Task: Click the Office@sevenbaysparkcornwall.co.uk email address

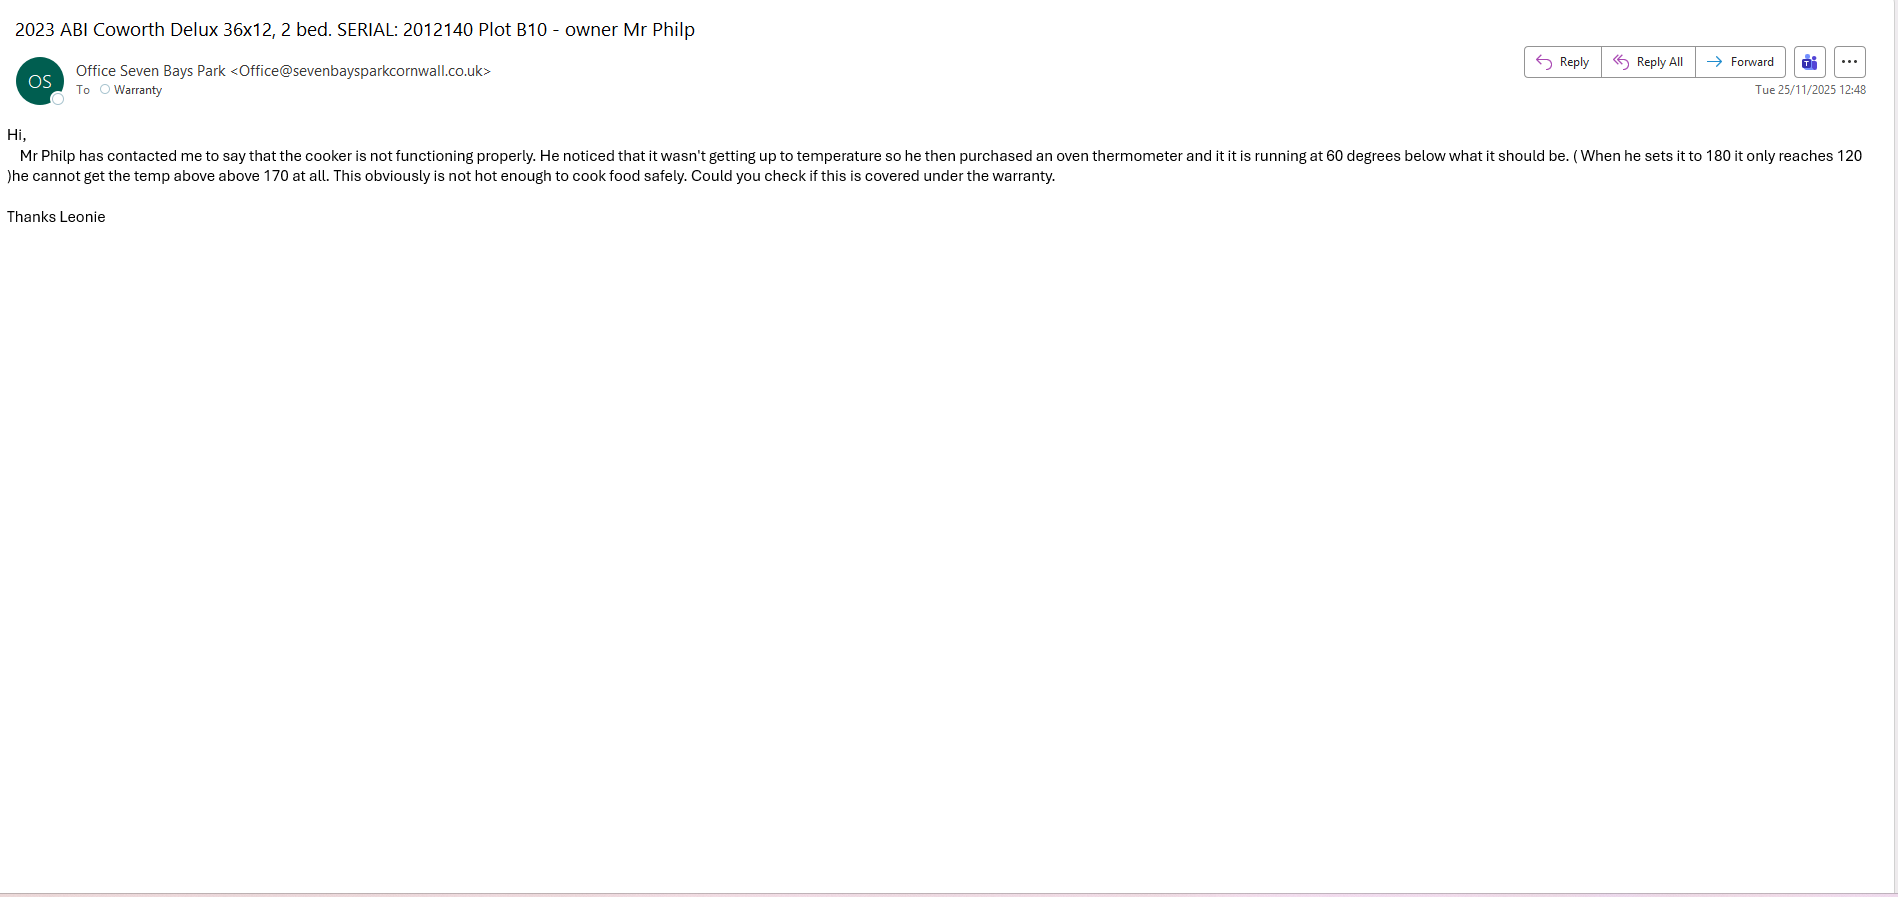Action: point(361,71)
